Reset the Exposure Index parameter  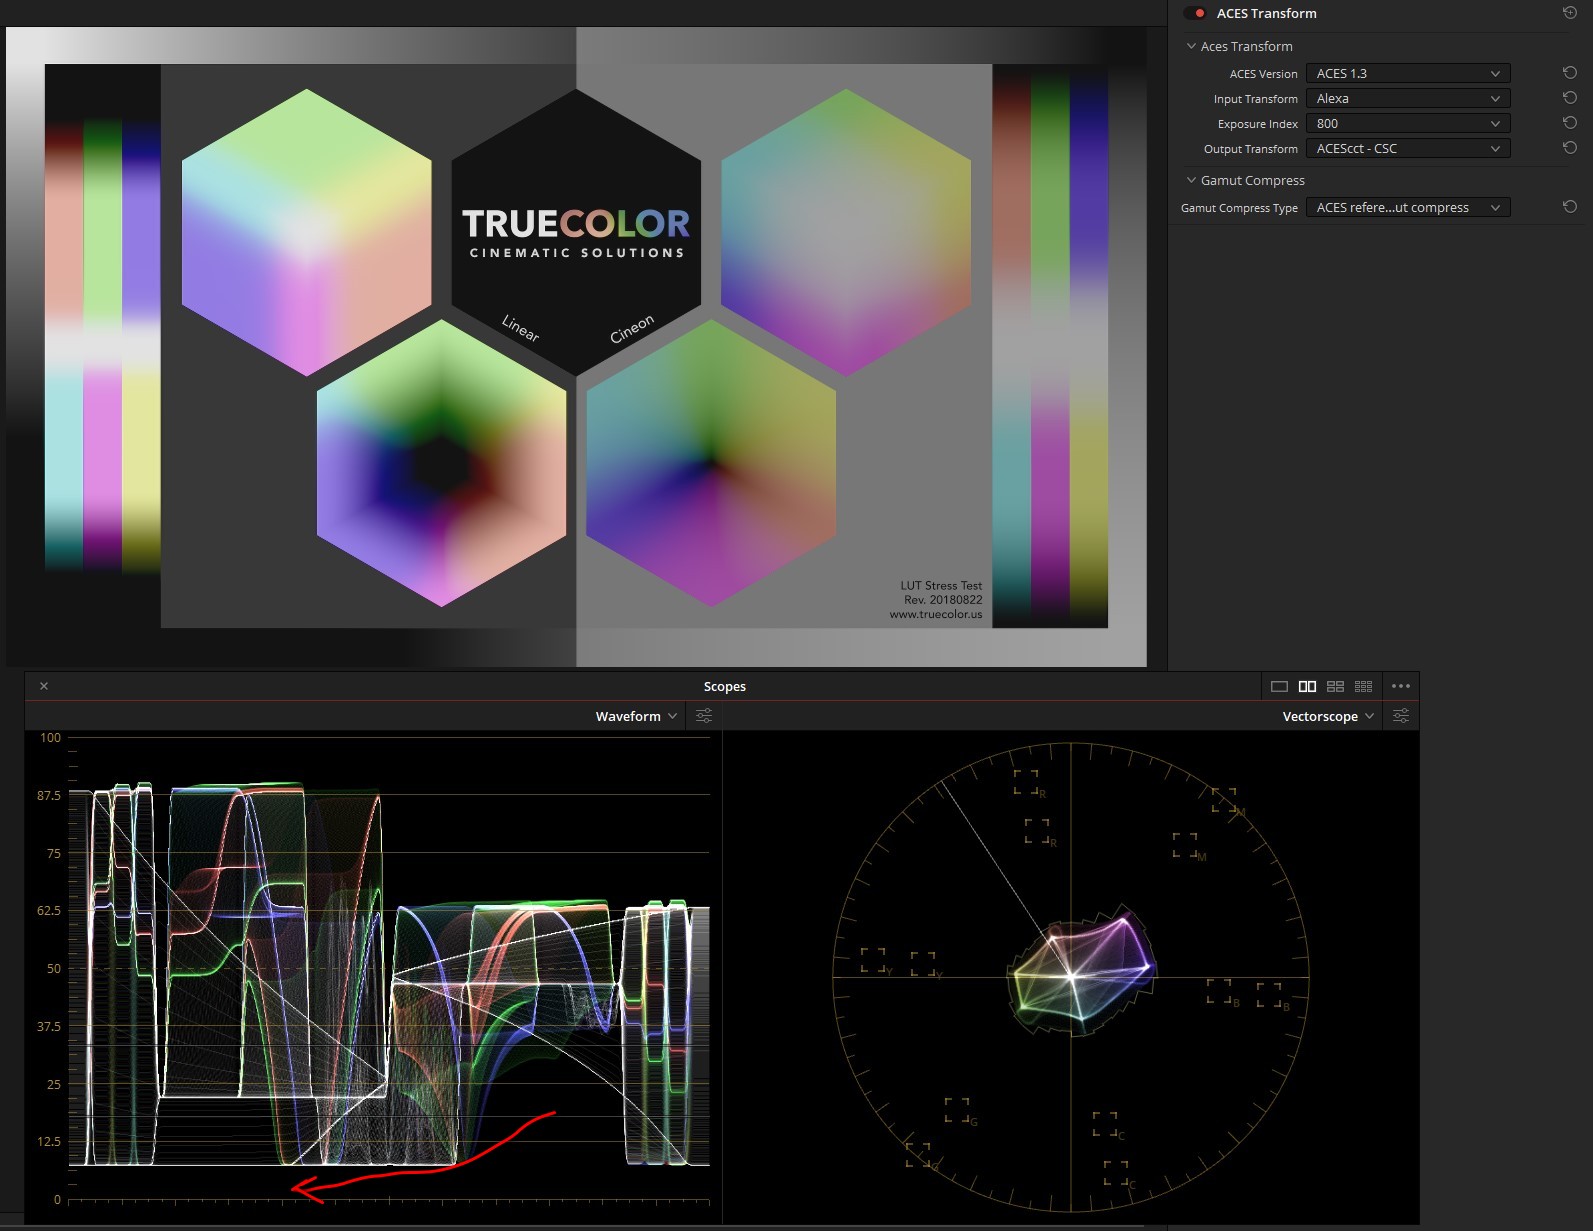[1569, 123]
